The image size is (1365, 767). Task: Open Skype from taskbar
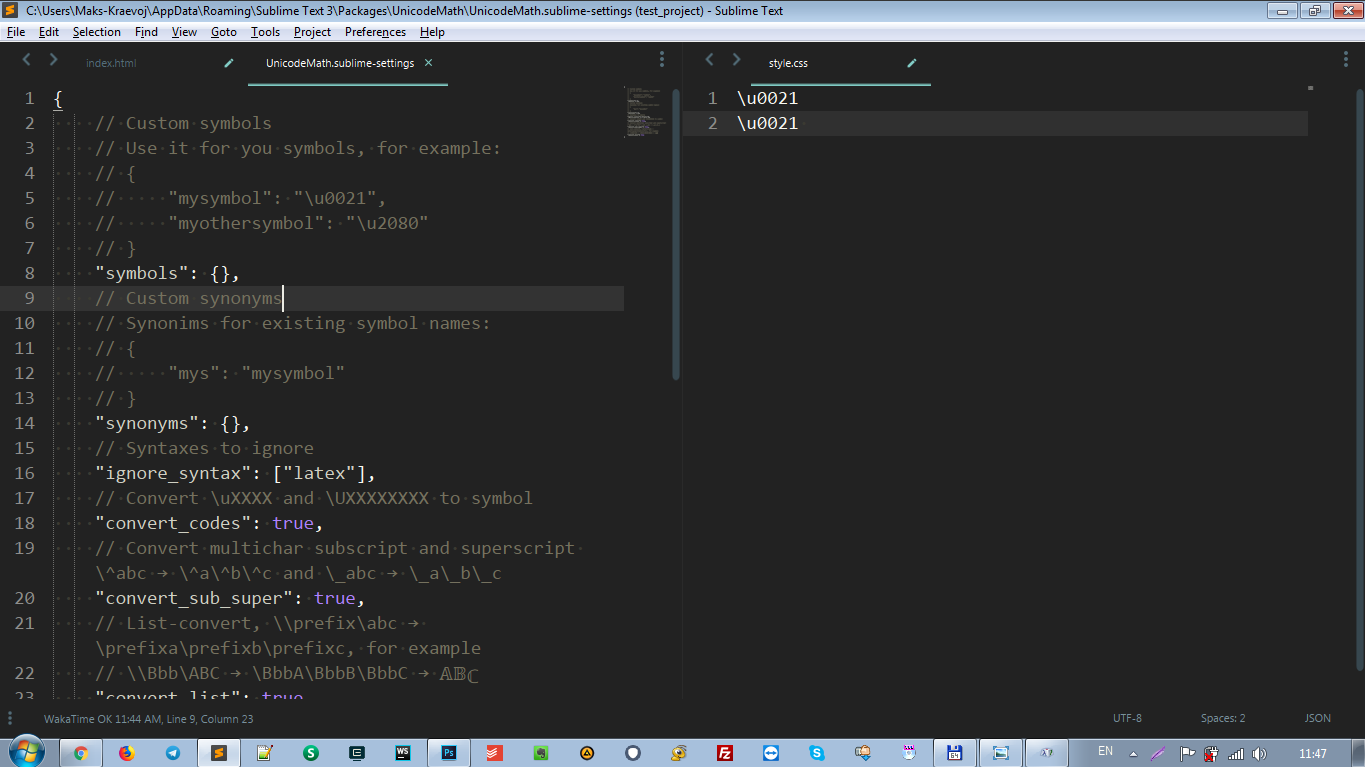tap(817, 753)
